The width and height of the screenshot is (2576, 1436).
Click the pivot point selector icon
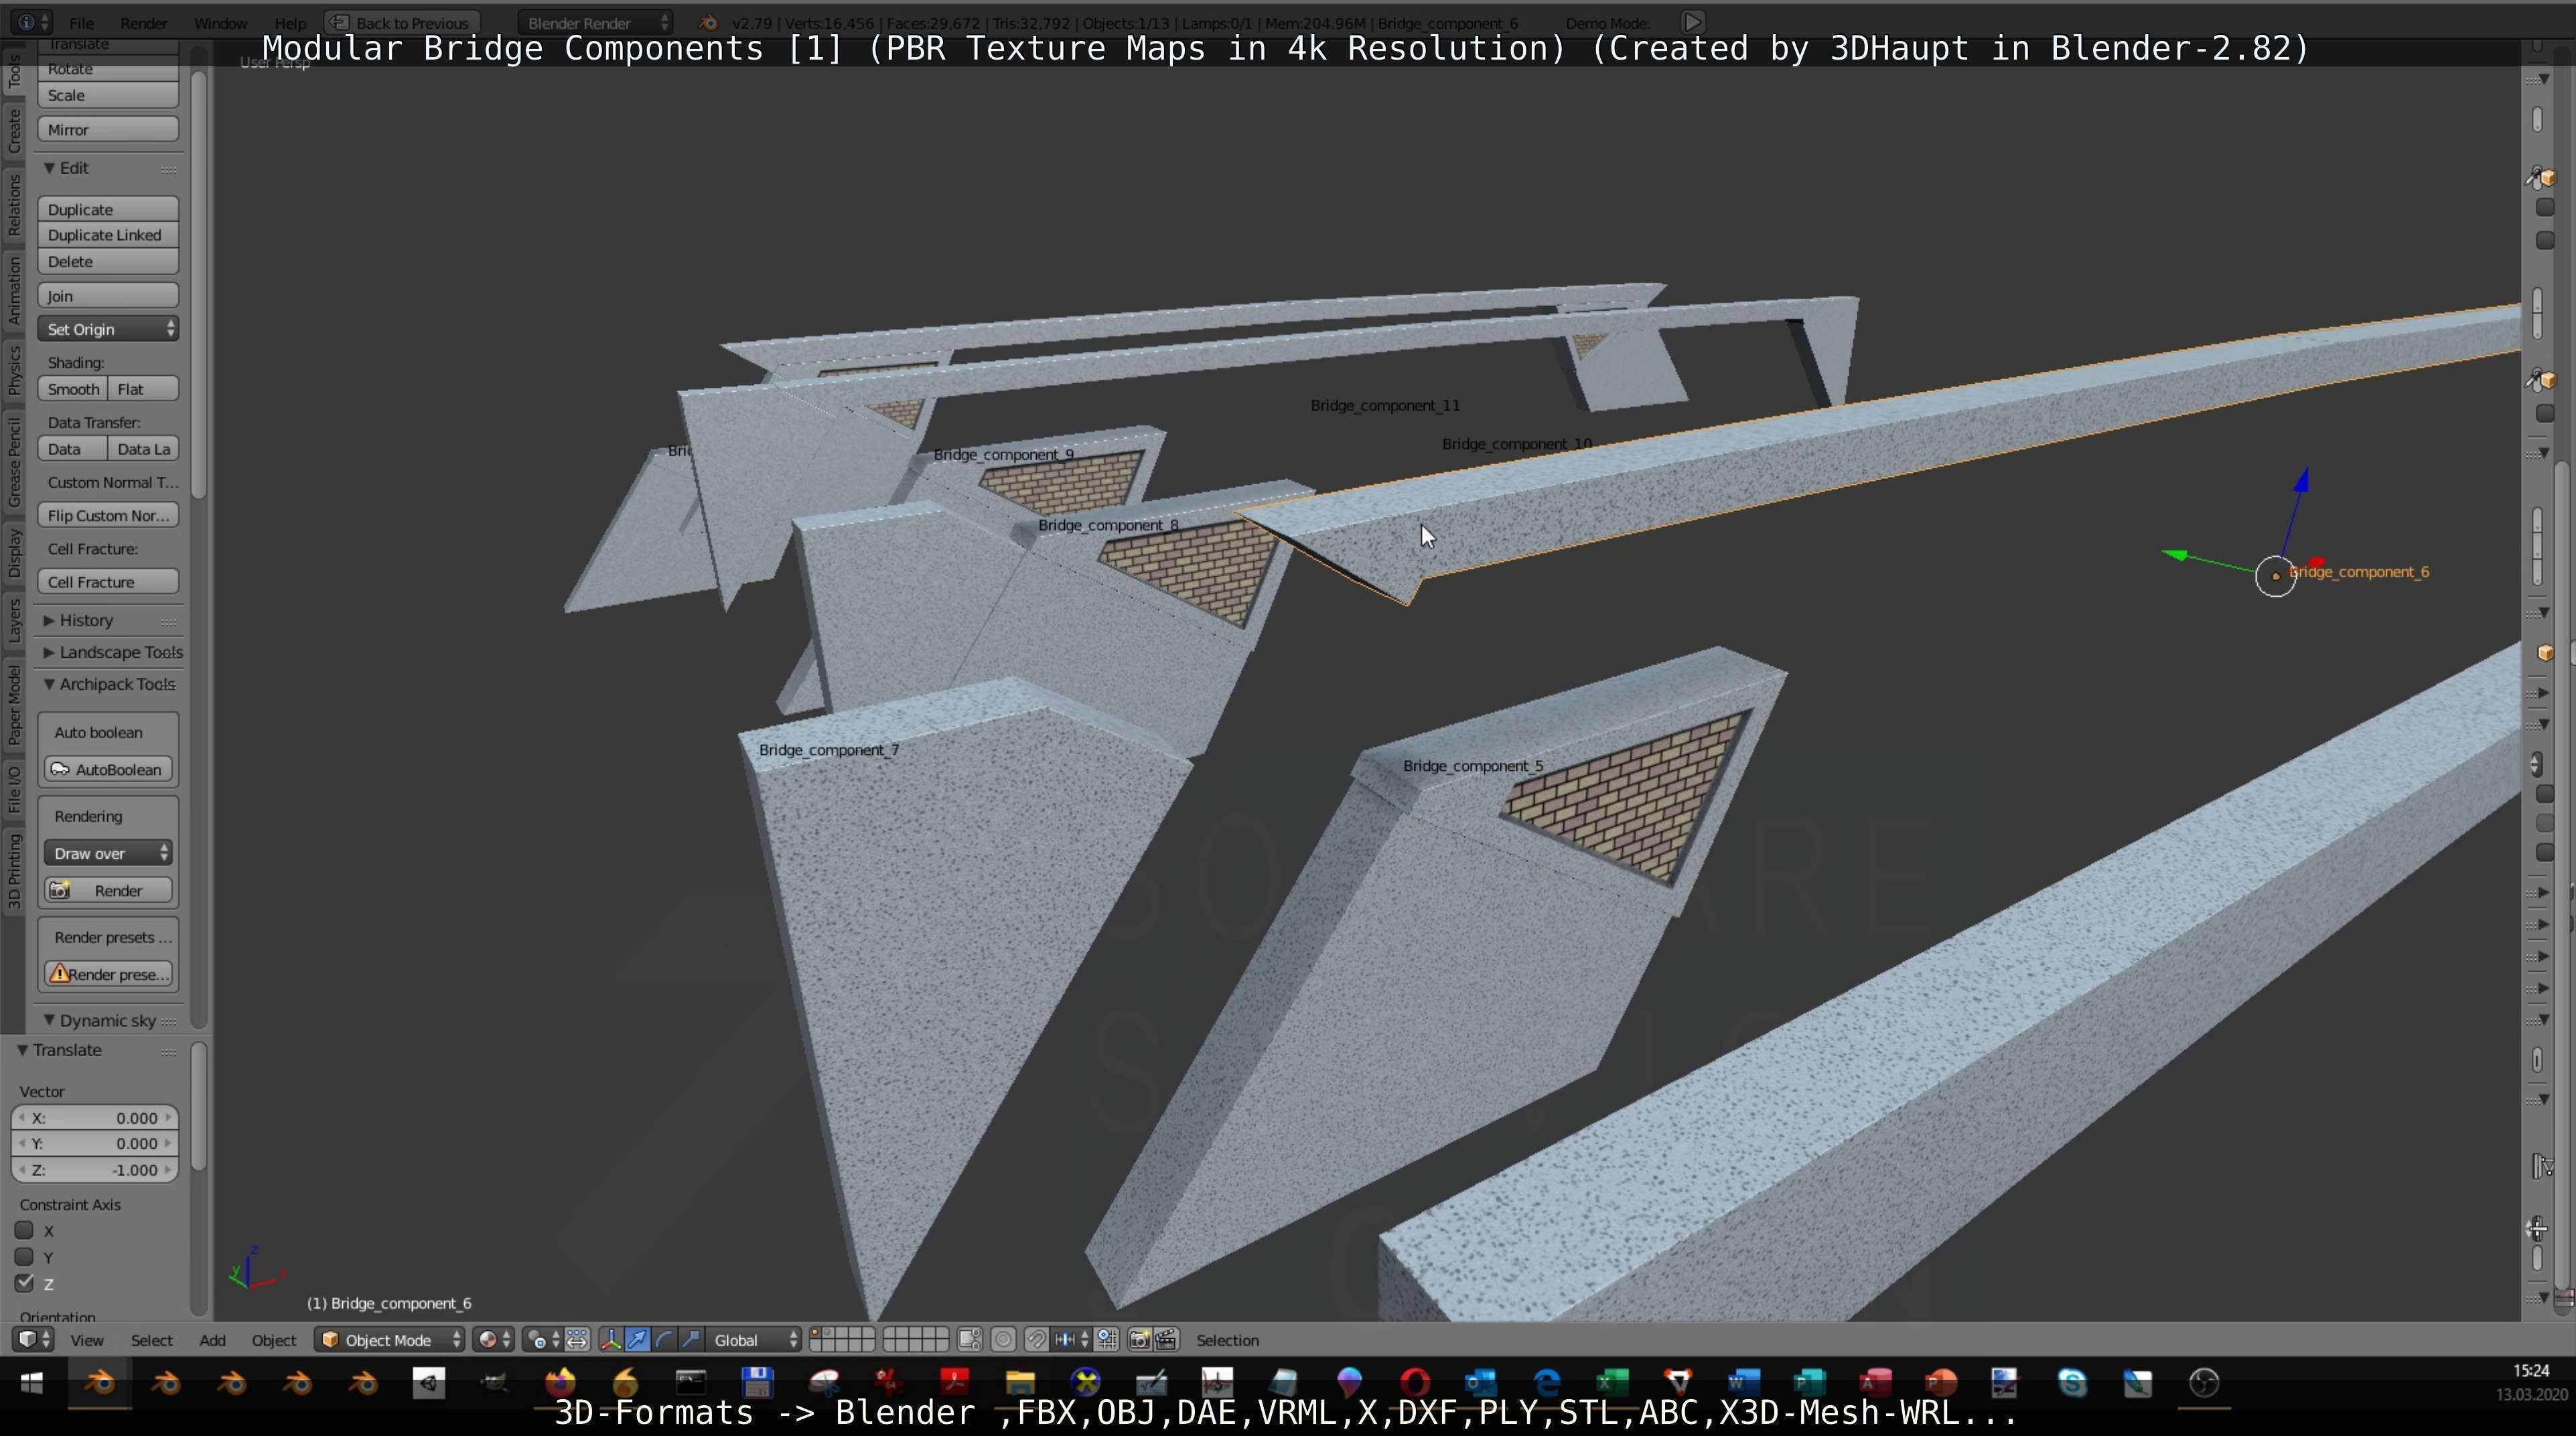click(544, 1340)
